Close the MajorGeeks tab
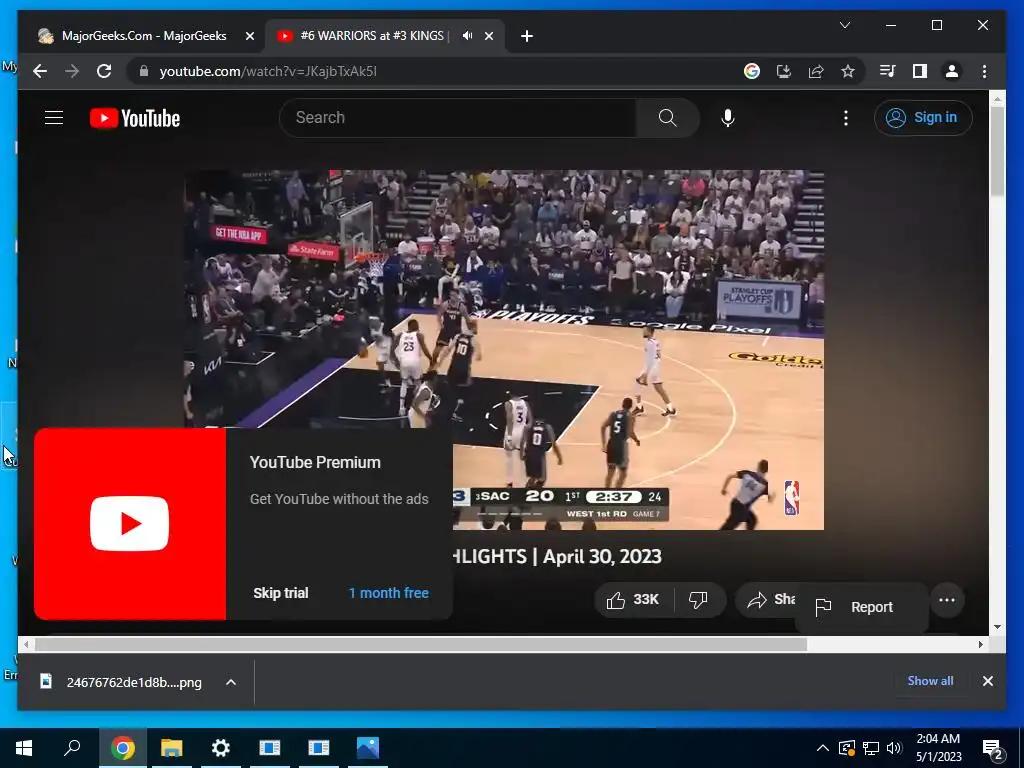1024x768 pixels. click(249, 36)
